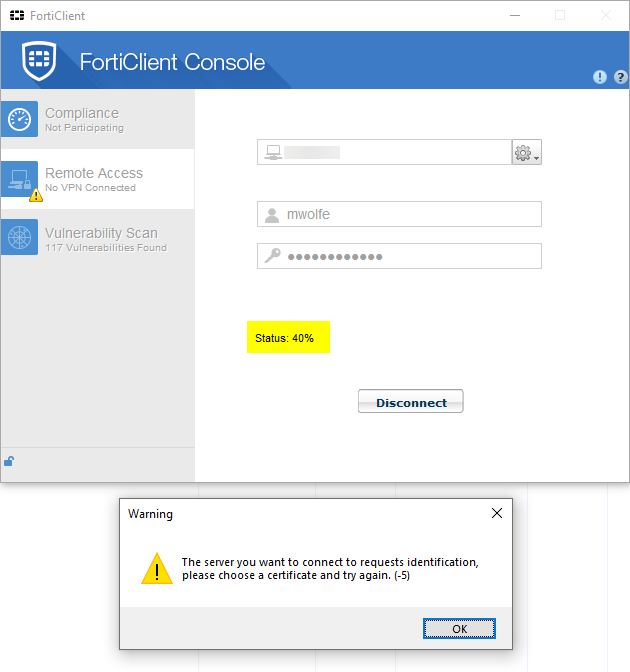Click the certificate warning message text
This screenshot has width=630, height=672.
[x=330, y=569]
